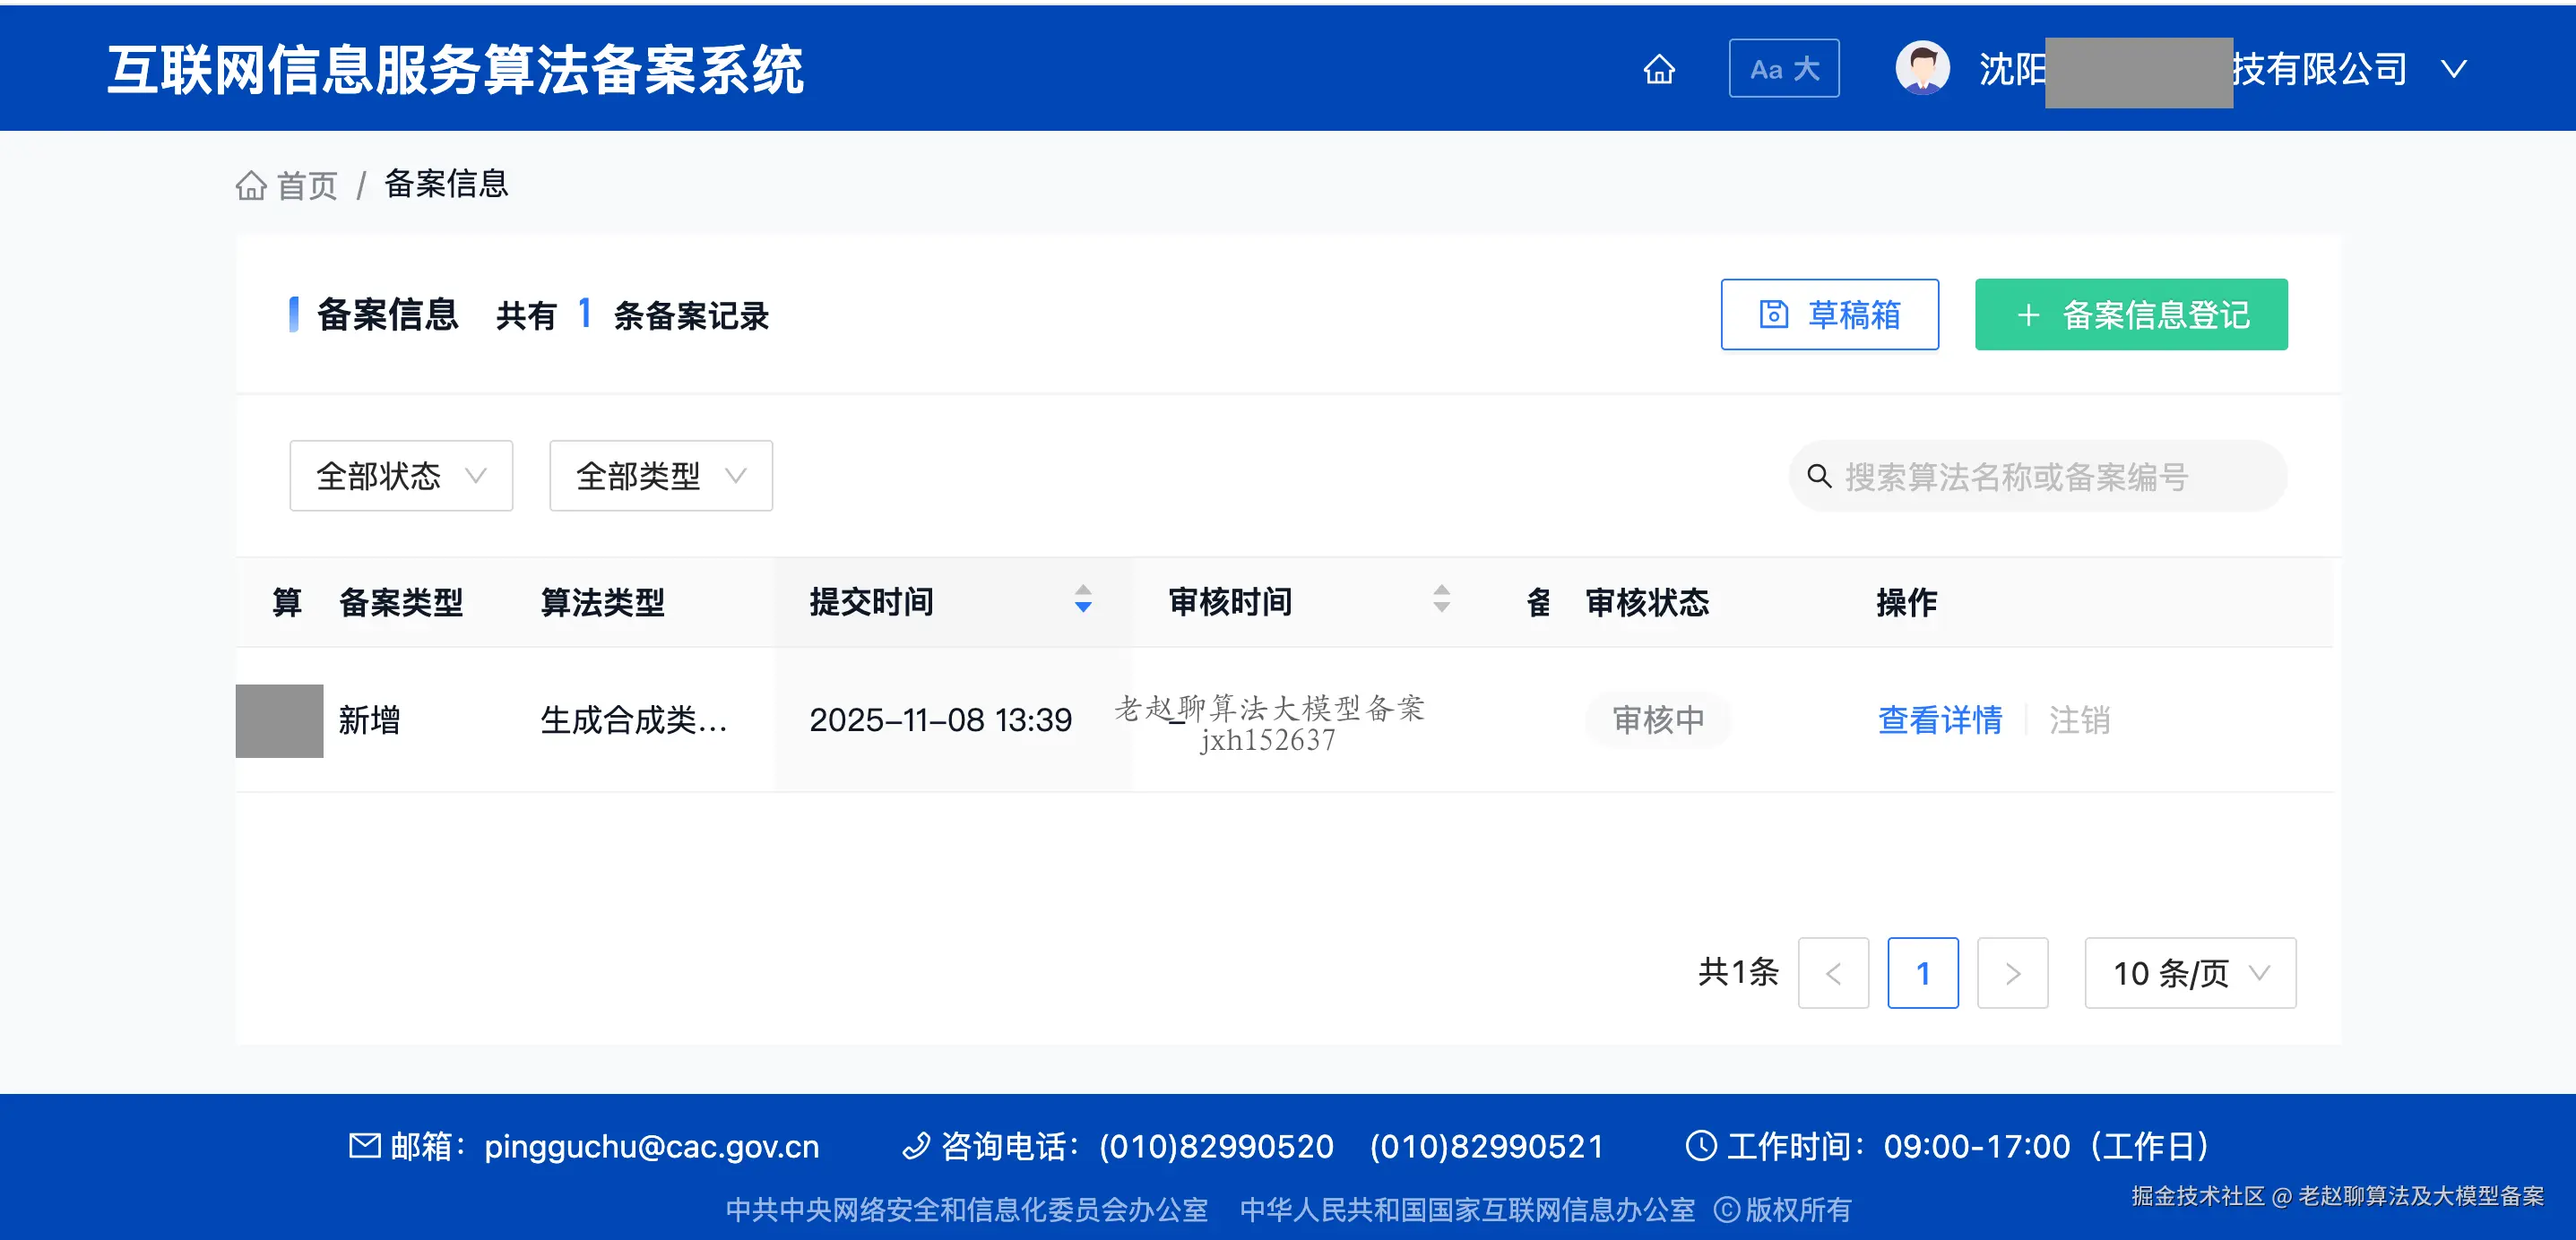Viewport: 2576px width, 1240px height.
Task: Go to previous page arrow
Action: (x=1832, y=973)
